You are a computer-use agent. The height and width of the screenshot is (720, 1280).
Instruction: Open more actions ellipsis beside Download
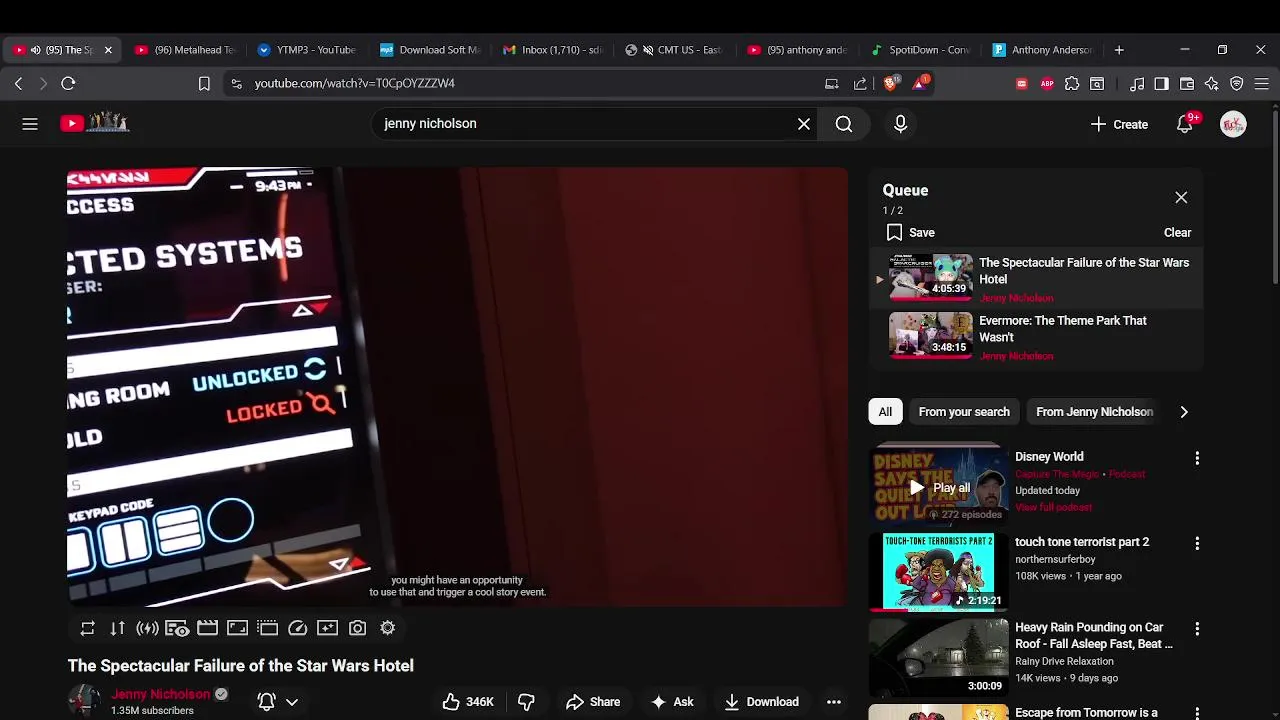[834, 702]
